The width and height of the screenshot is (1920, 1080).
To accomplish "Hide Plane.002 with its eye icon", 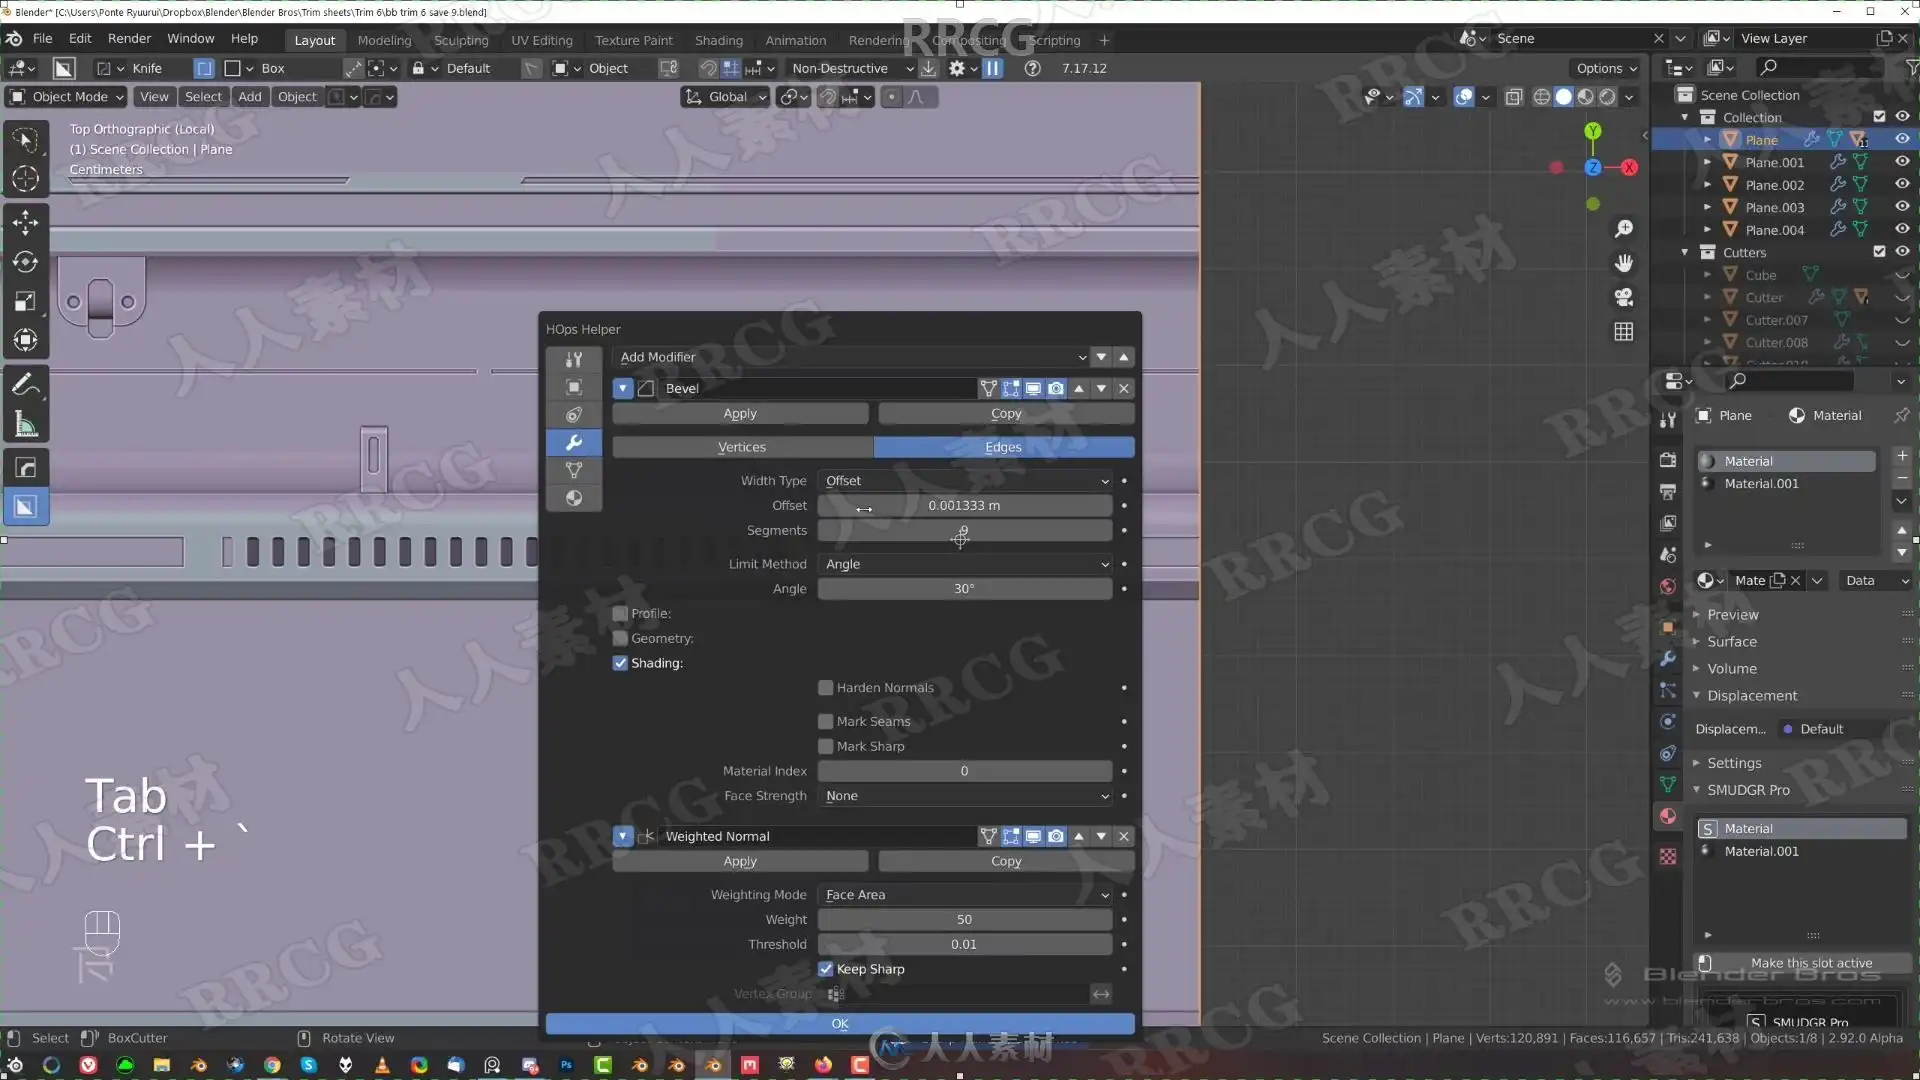I will click(1902, 184).
